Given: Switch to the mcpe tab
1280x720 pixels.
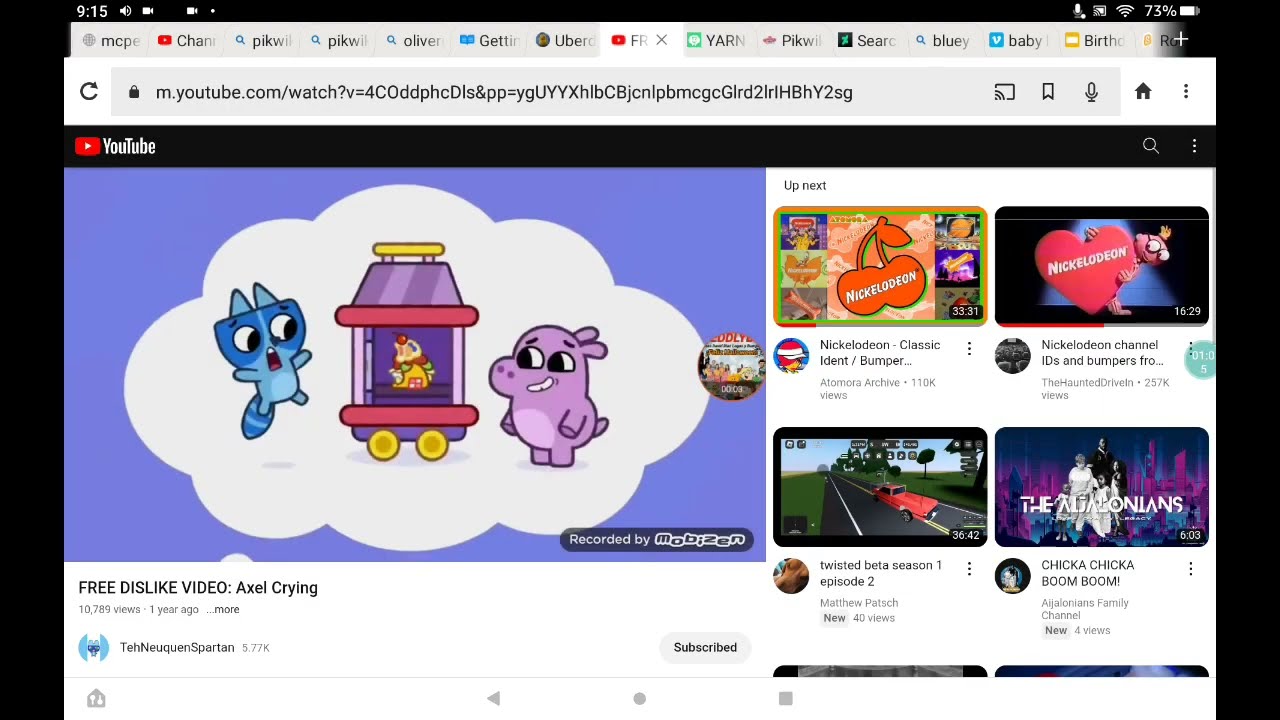Looking at the screenshot, I should (x=111, y=41).
